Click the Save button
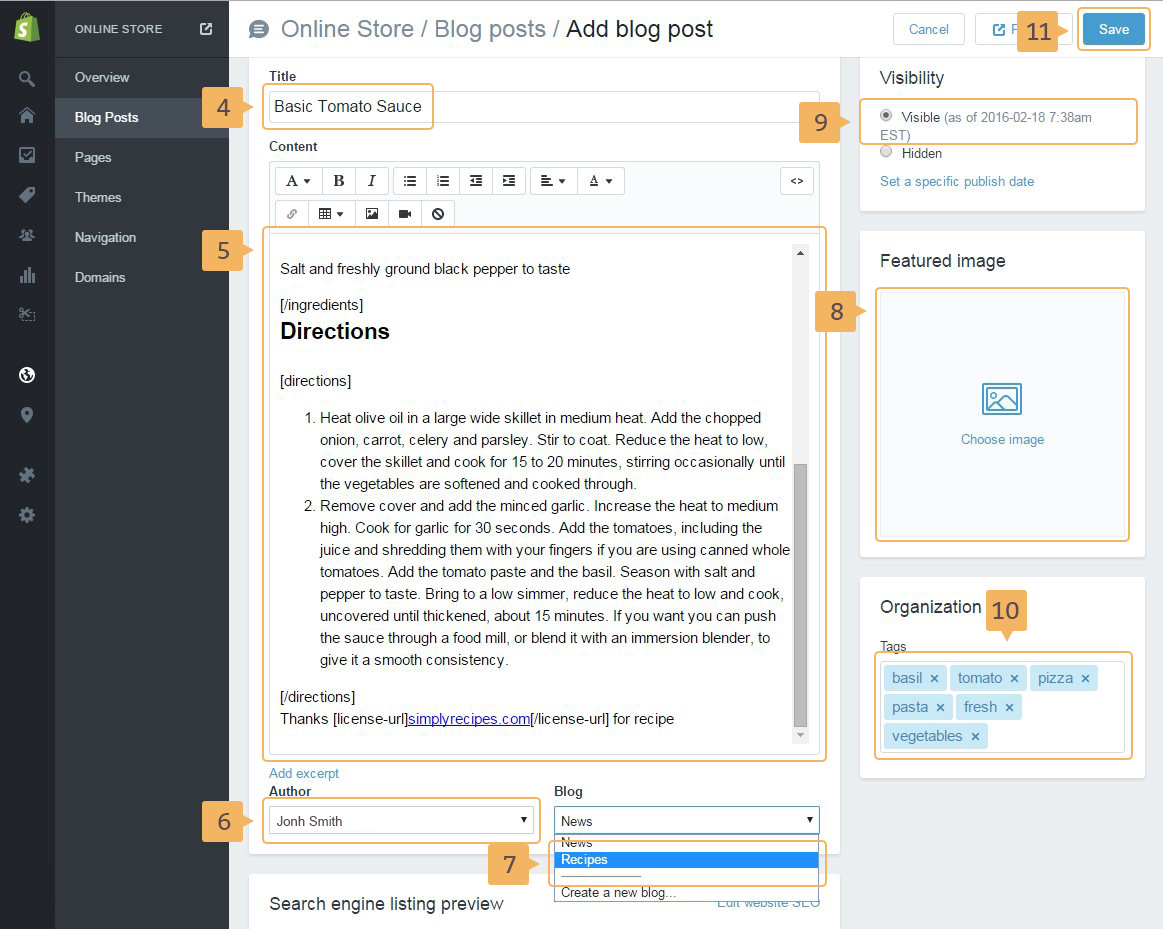 click(x=1113, y=29)
